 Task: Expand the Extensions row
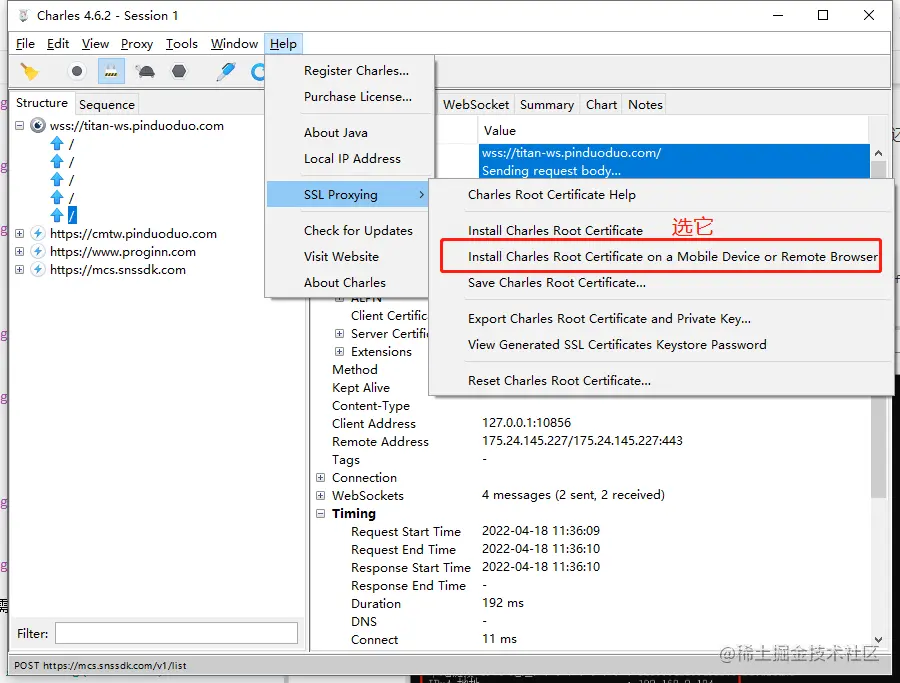pos(339,351)
